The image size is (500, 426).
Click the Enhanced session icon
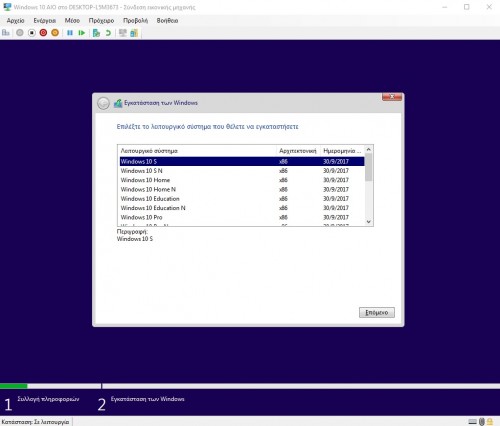coord(123,33)
